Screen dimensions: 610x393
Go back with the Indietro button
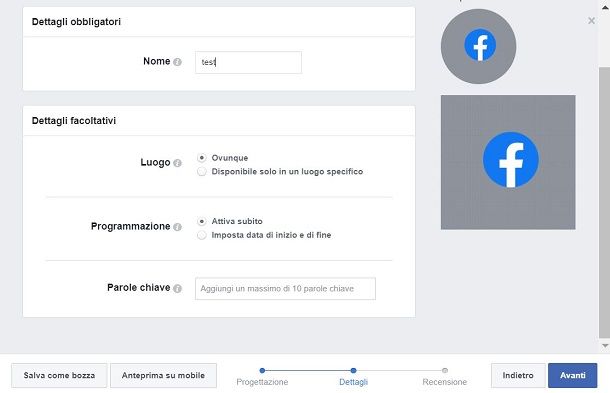(x=518, y=375)
